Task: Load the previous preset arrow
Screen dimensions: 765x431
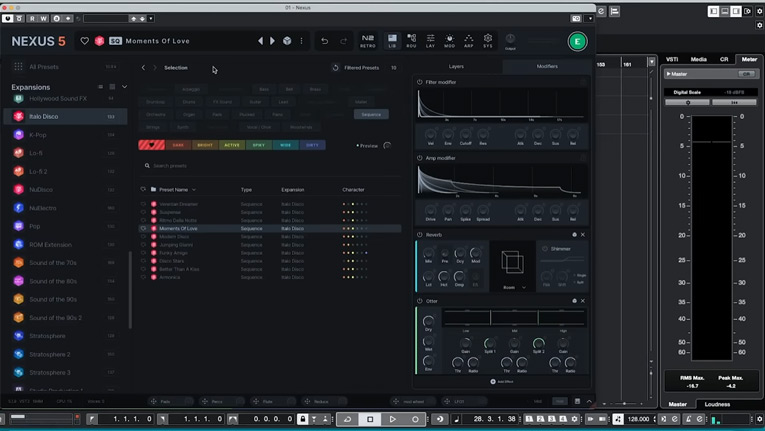Action: tap(260, 41)
